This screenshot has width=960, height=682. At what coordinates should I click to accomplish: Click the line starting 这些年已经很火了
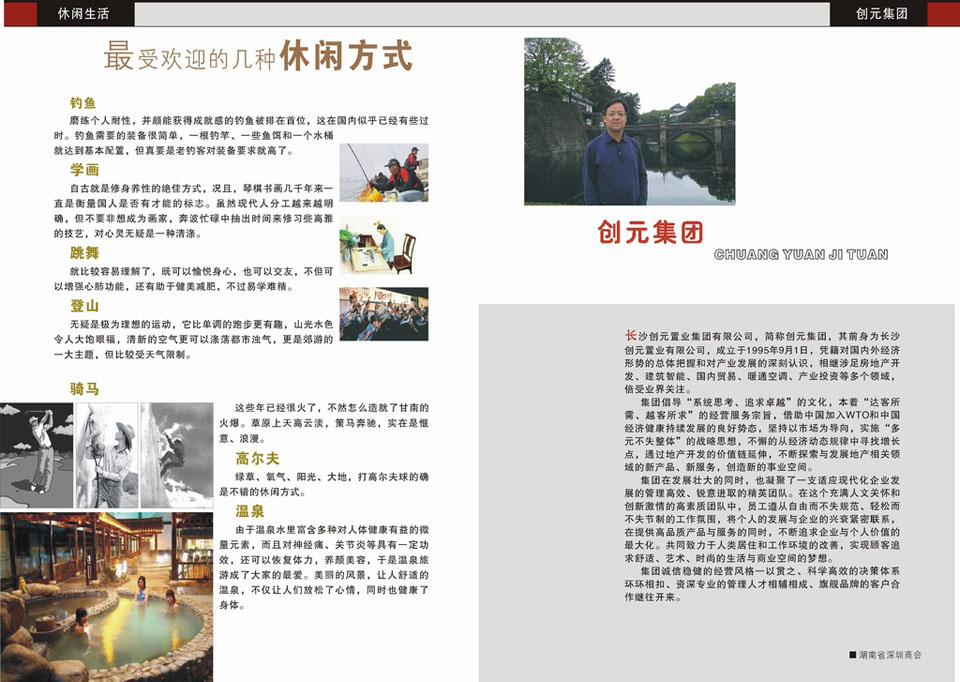332,408
